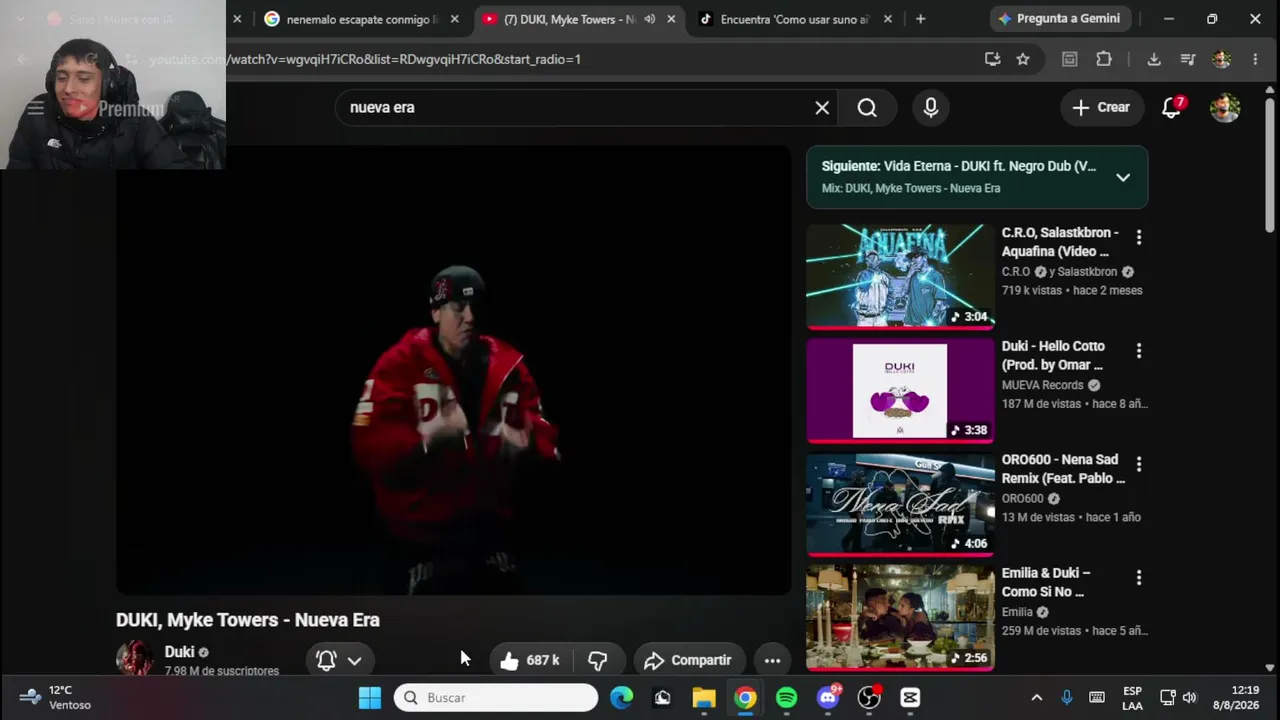1280x720 pixels.
Task: Open the Chrome profile avatar
Action: click(1221, 59)
